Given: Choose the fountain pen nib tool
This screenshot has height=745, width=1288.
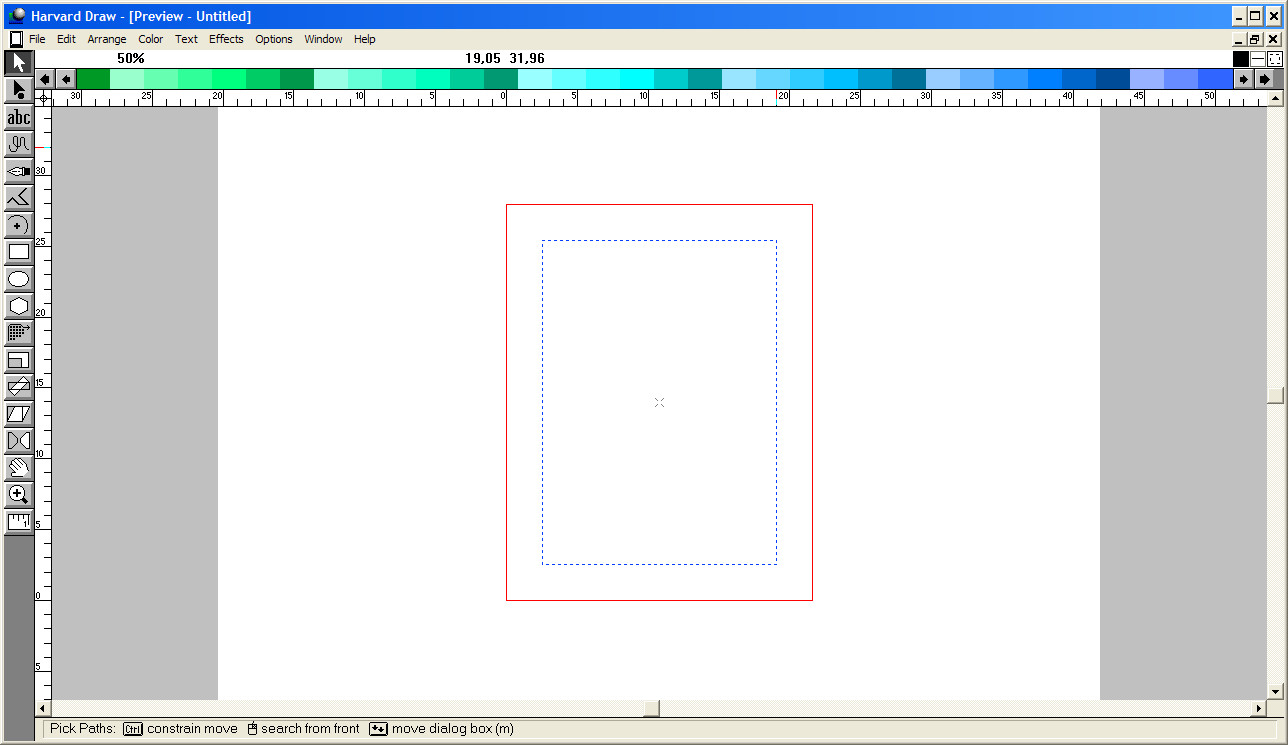Looking at the screenshot, I should 18,171.
